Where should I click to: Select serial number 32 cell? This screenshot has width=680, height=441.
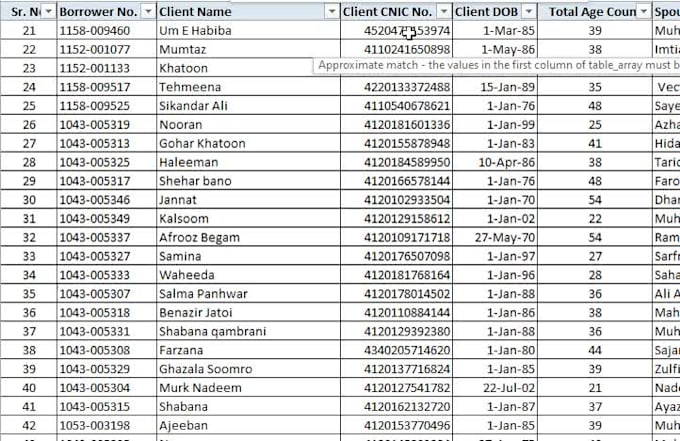pyautogui.click(x=29, y=237)
